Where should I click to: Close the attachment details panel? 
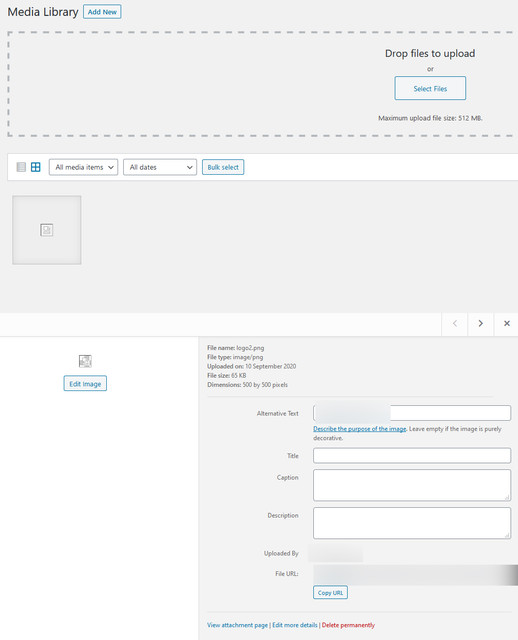[x=507, y=323]
